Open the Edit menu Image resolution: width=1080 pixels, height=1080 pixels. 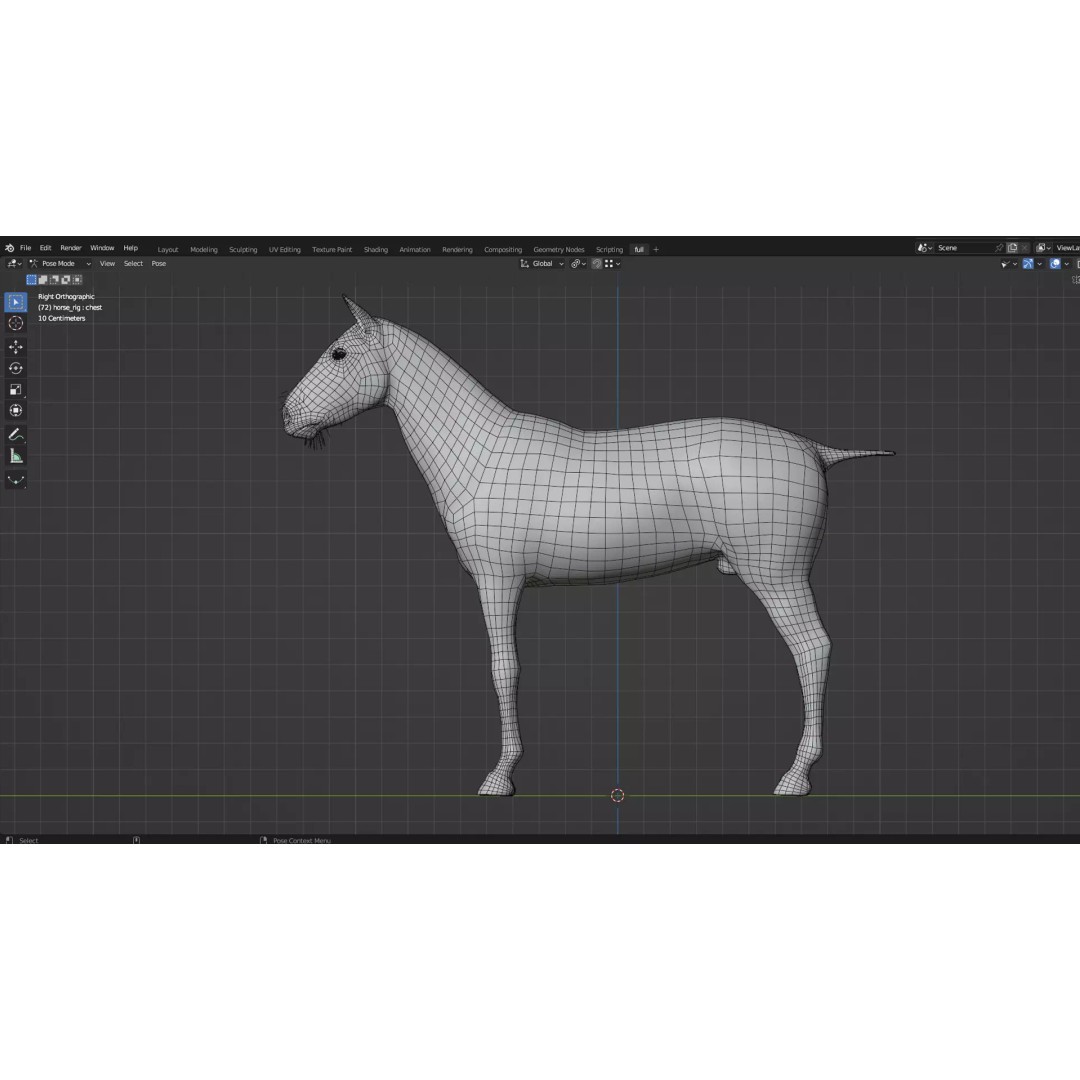coord(45,248)
